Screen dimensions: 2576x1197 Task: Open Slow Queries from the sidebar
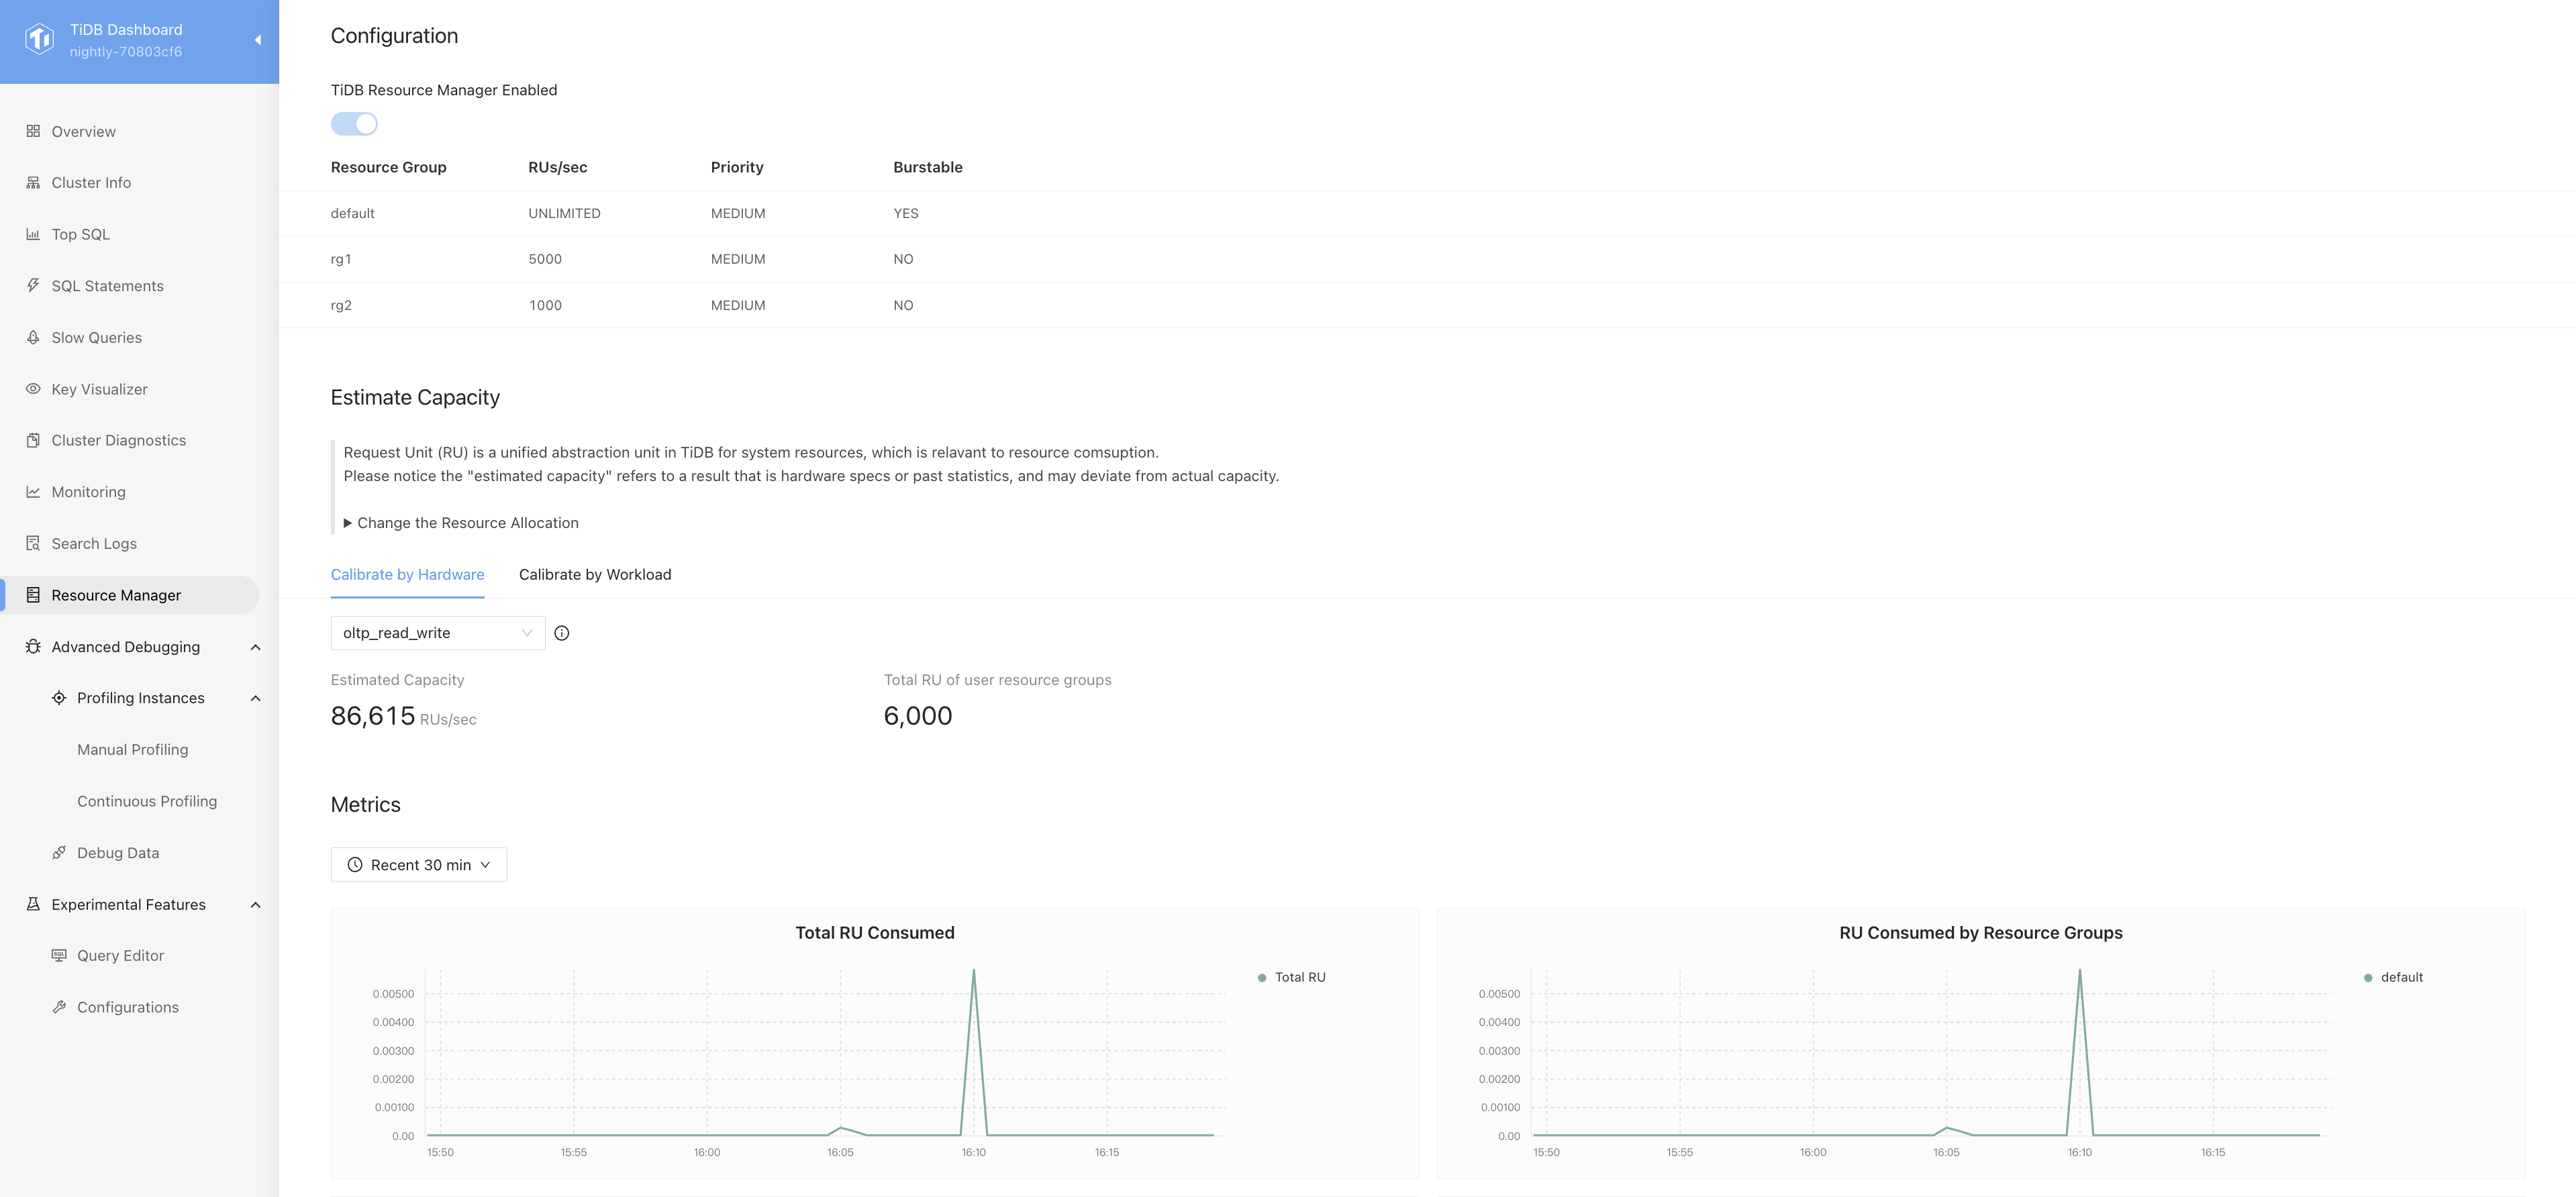pyautogui.click(x=97, y=337)
